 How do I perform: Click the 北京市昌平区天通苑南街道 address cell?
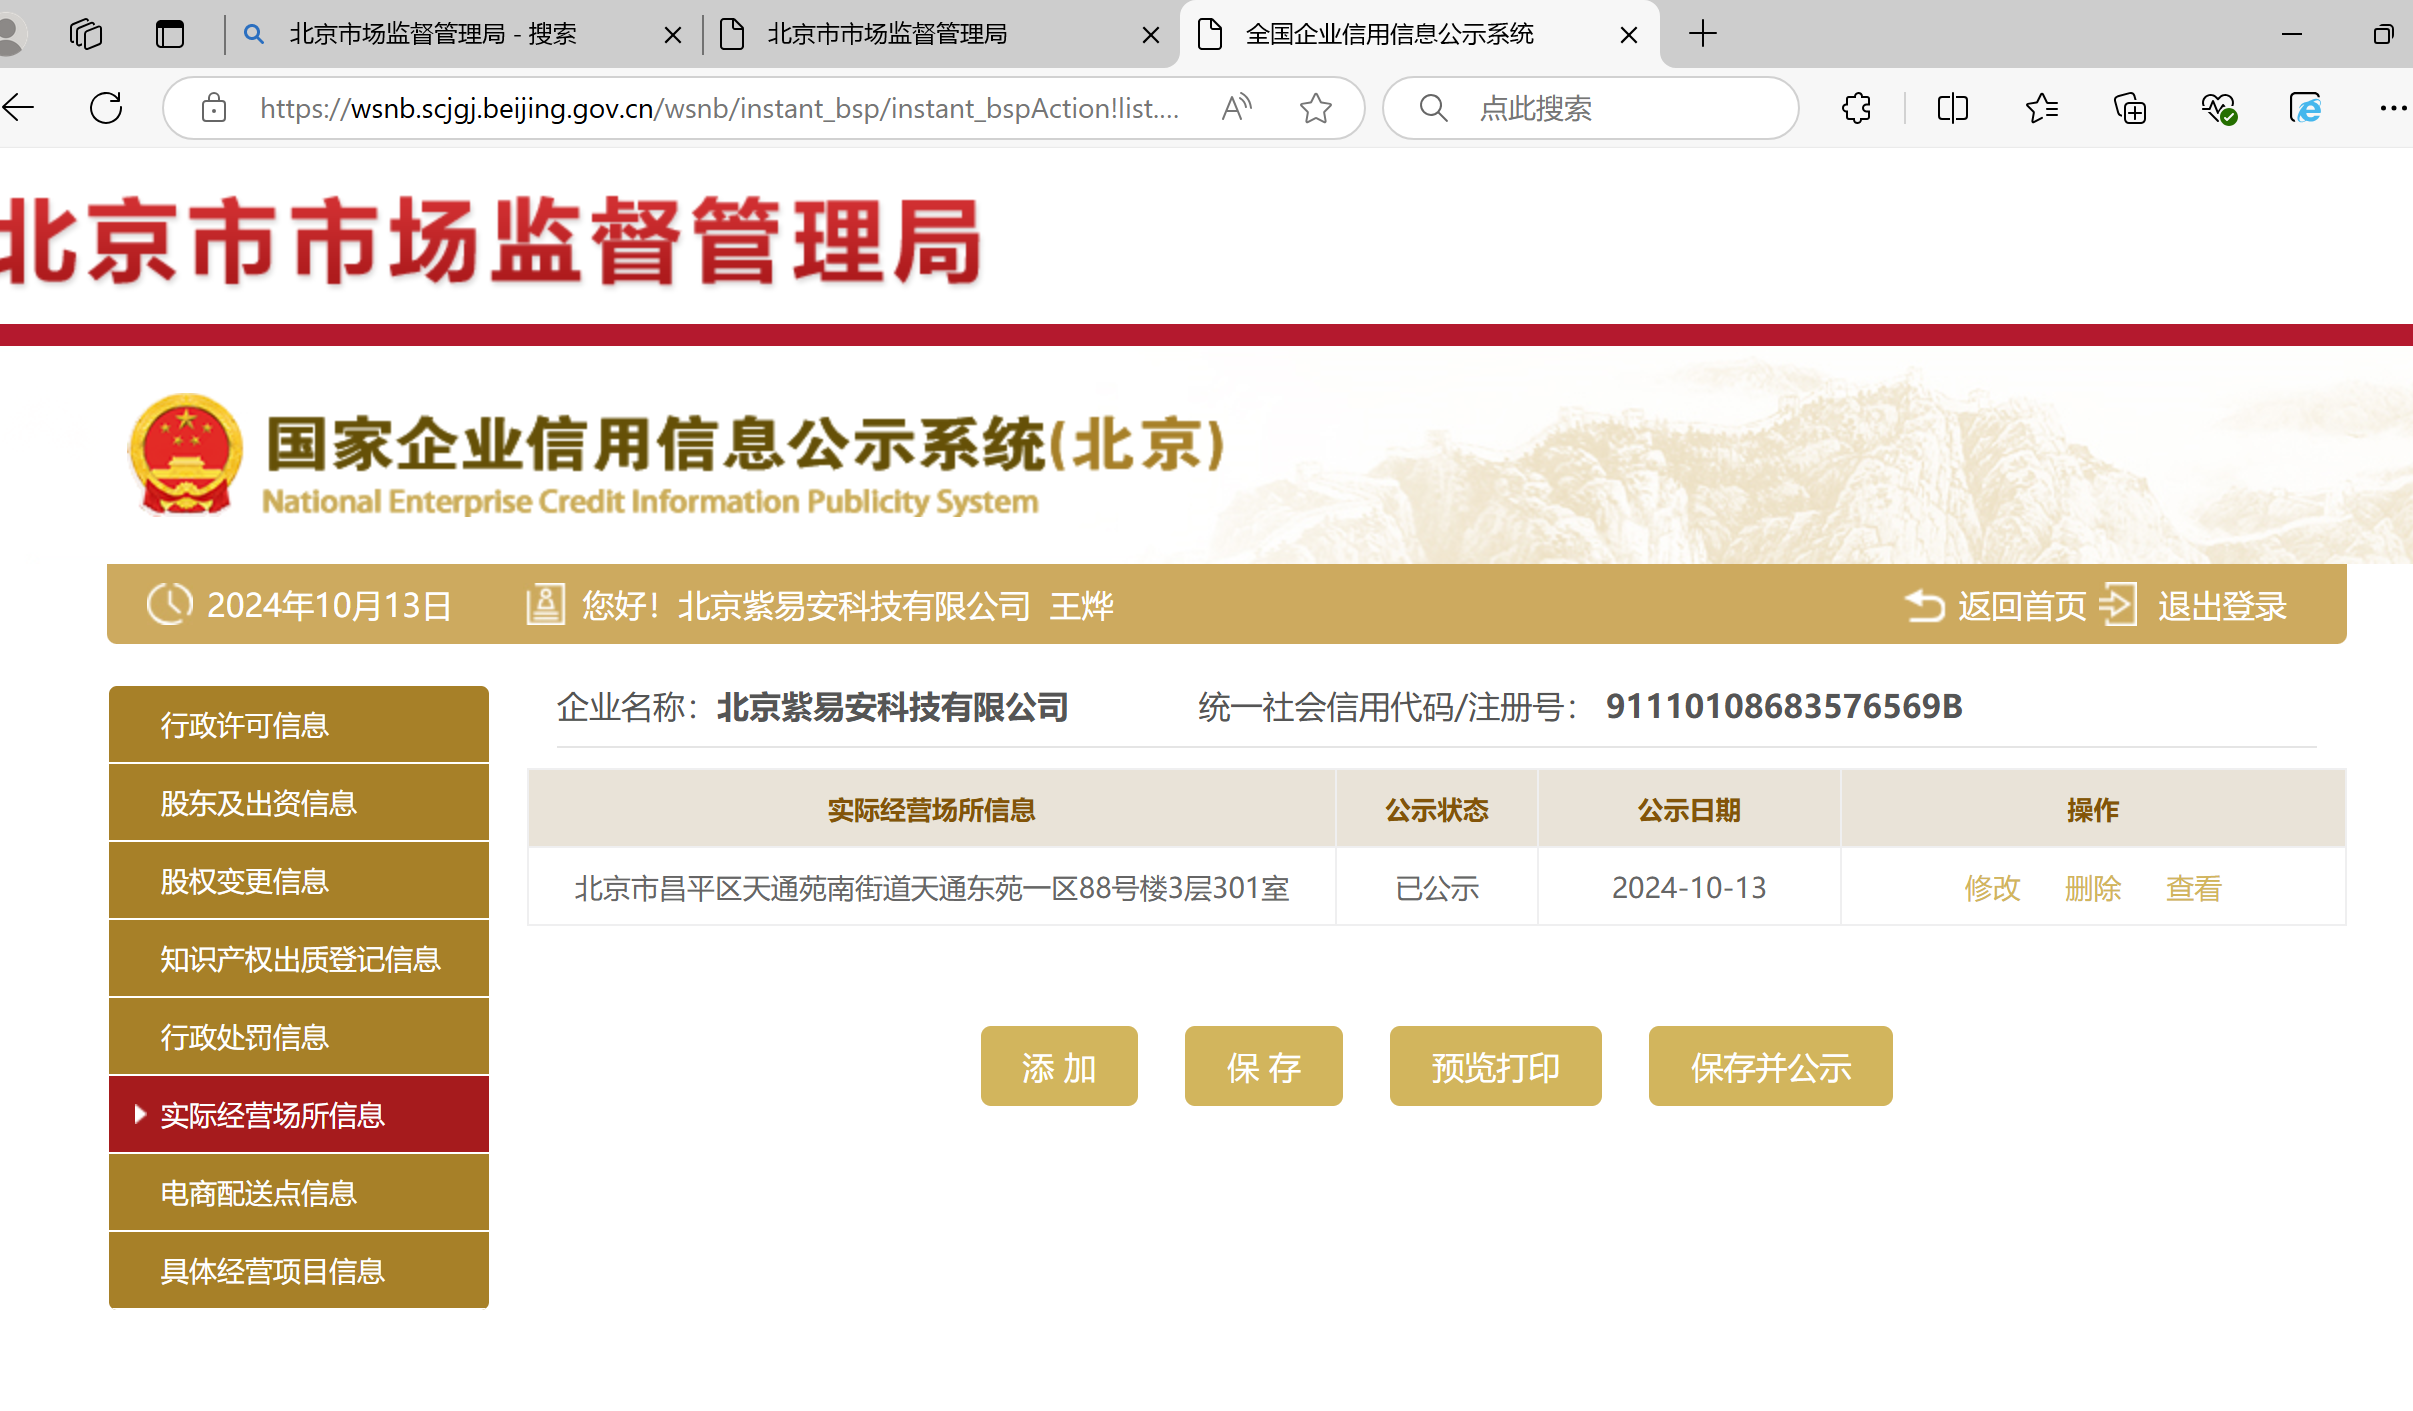pos(932,887)
